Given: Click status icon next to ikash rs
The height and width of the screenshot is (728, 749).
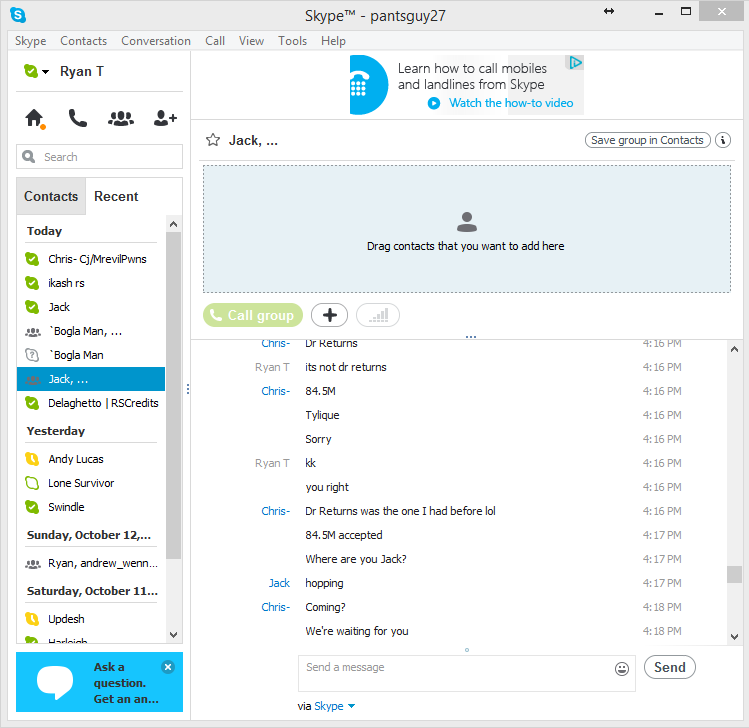Looking at the screenshot, I should click(32, 283).
